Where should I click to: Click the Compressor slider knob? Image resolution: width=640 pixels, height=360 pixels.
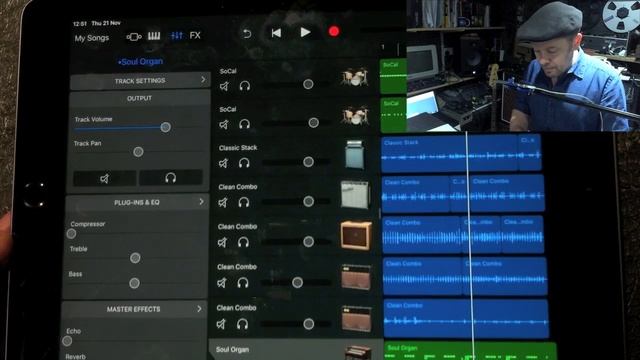(x=71, y=233)
